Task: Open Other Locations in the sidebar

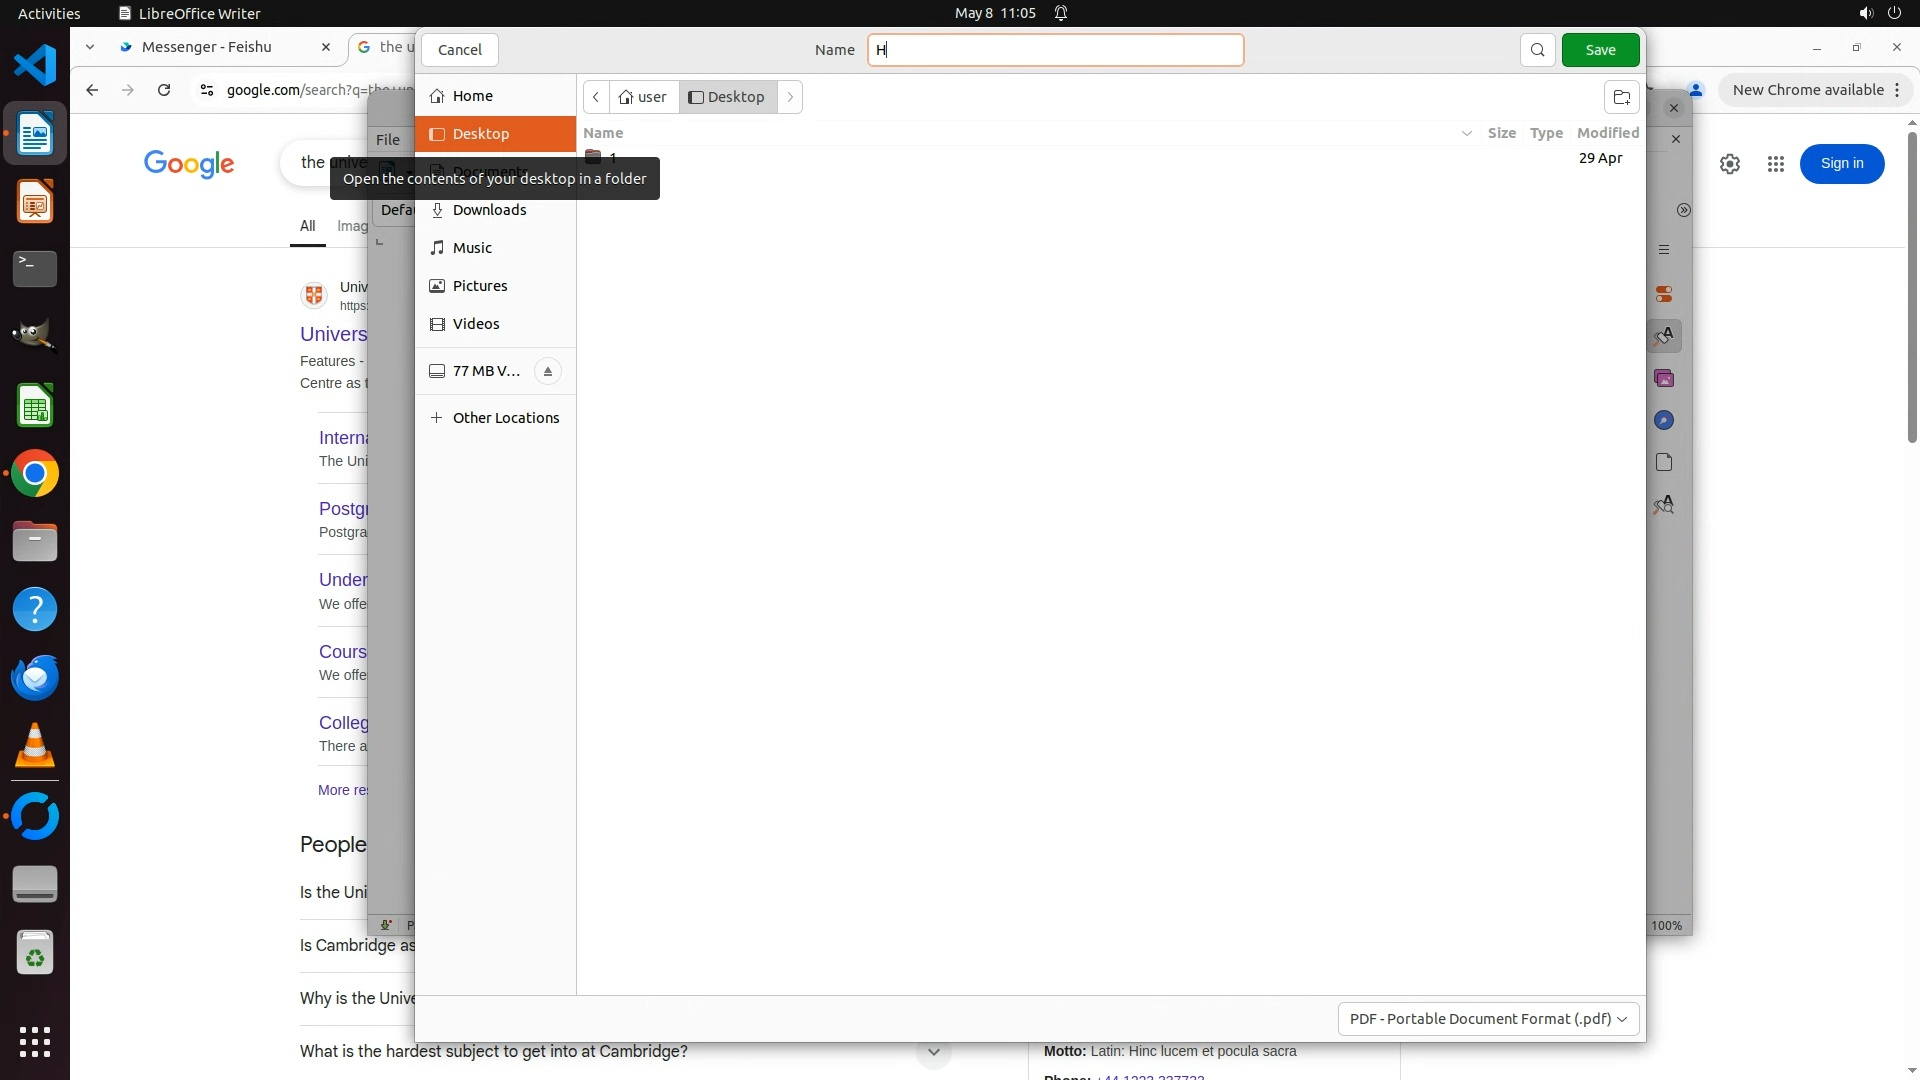Action: [x=505, y=418]
